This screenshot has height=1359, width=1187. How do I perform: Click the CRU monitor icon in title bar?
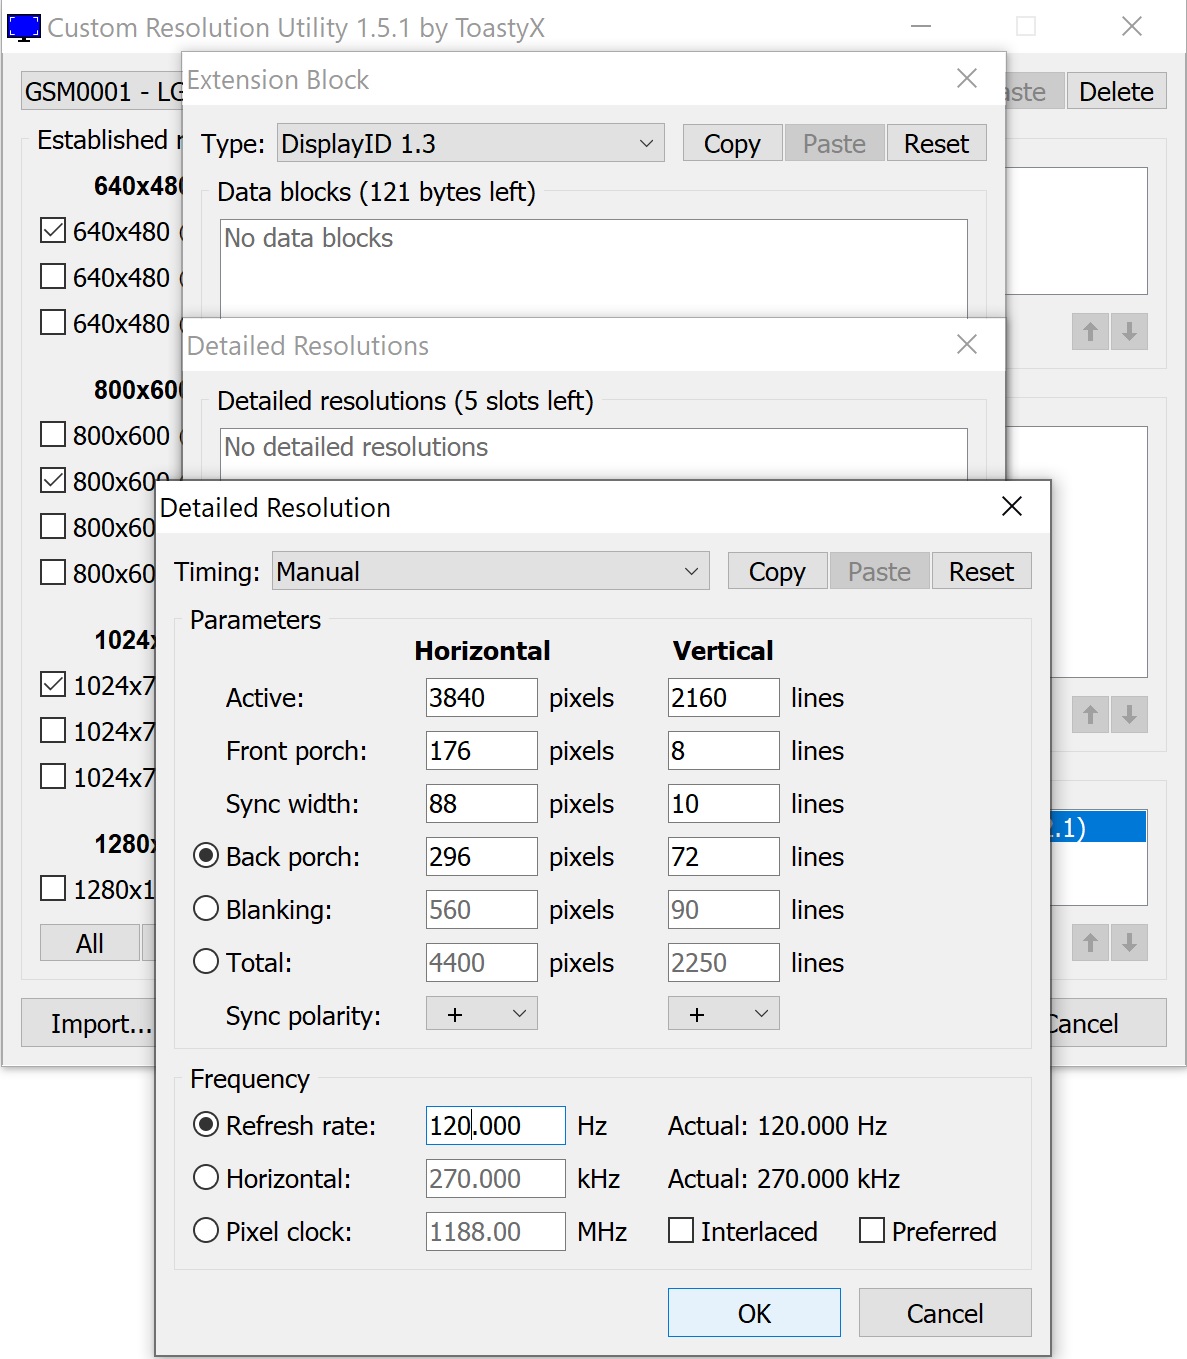pyautogui.click(x=24, y=28)
